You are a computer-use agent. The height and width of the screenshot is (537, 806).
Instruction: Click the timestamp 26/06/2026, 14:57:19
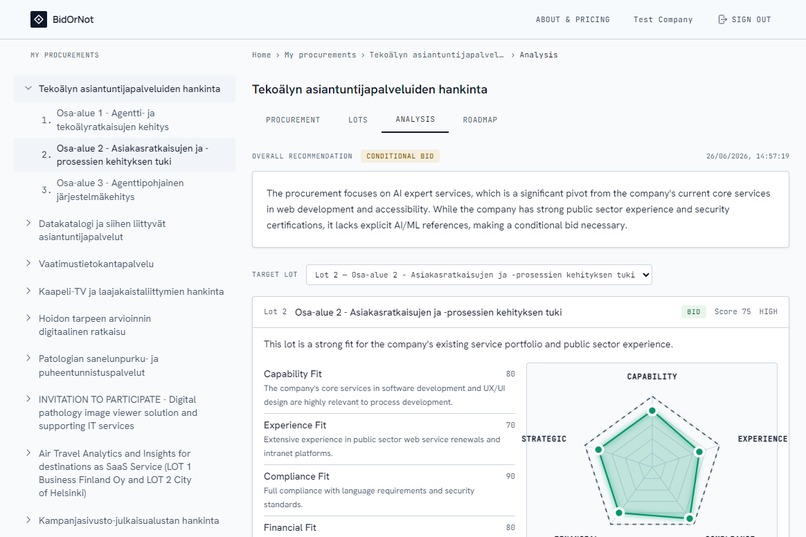[747, 156]
